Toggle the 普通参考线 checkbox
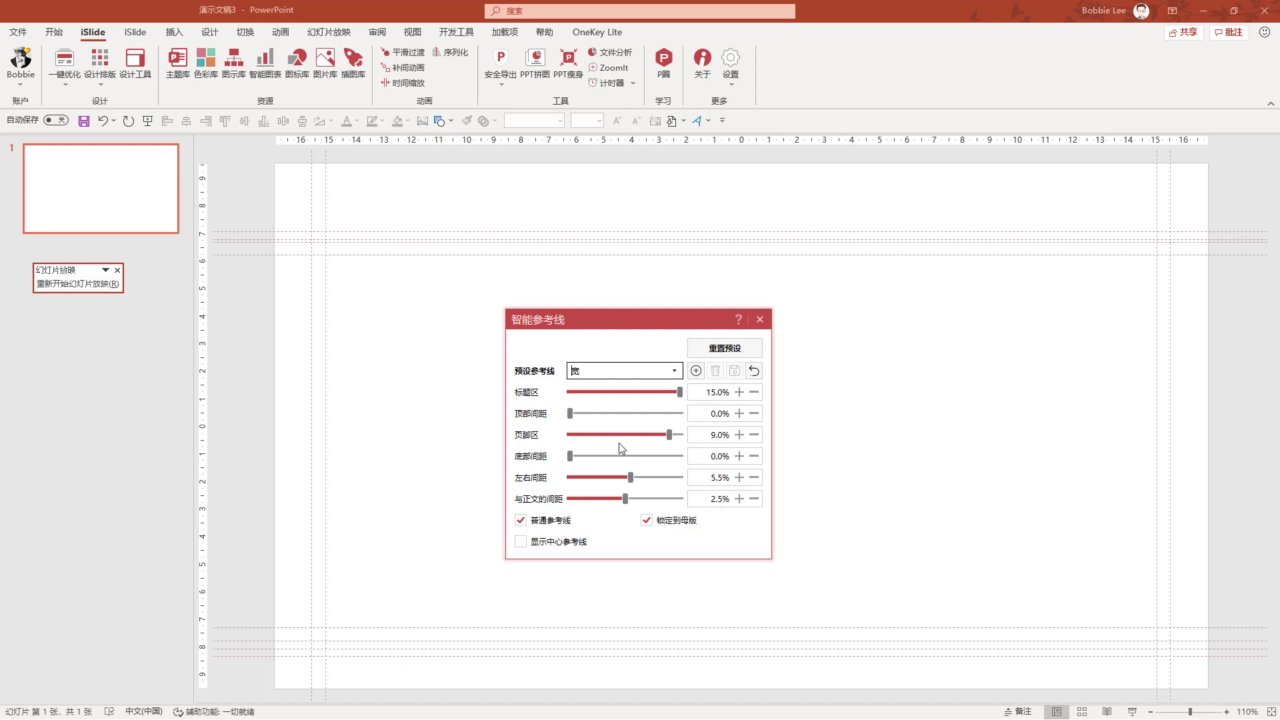The width and height of the screenshot is (1280, 720). (x=520, y=520)
